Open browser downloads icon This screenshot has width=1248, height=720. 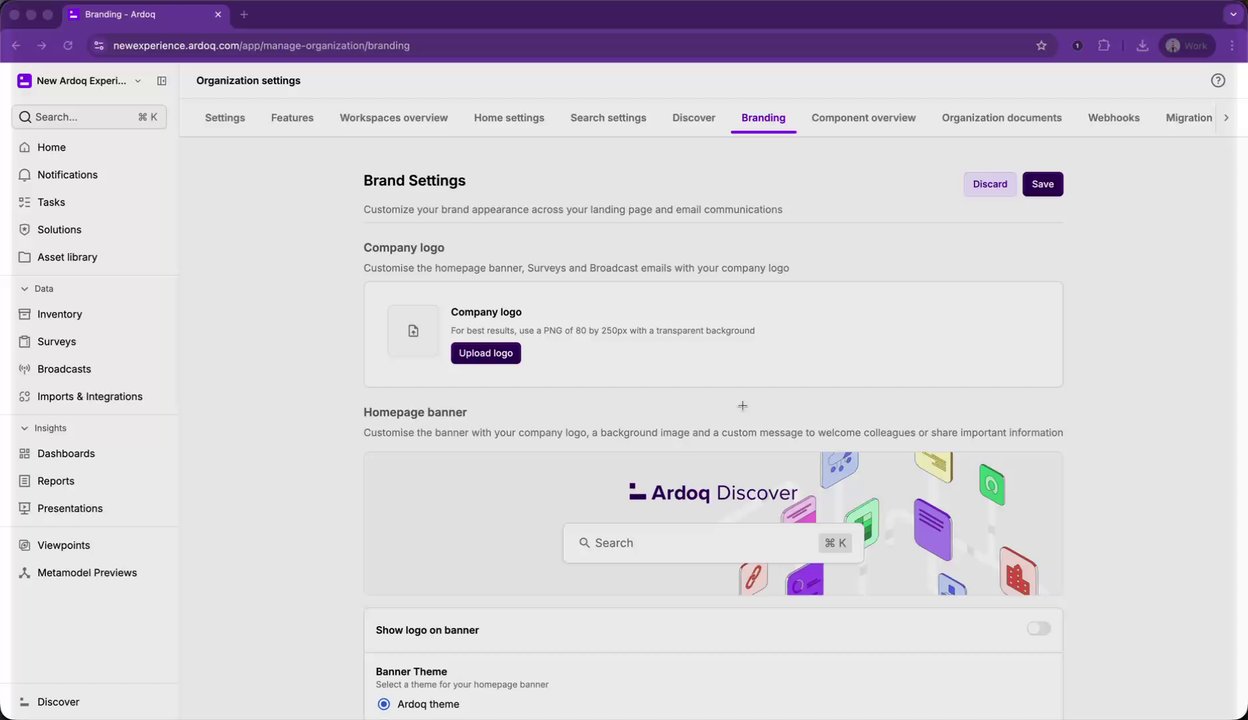coord(1142,46)
